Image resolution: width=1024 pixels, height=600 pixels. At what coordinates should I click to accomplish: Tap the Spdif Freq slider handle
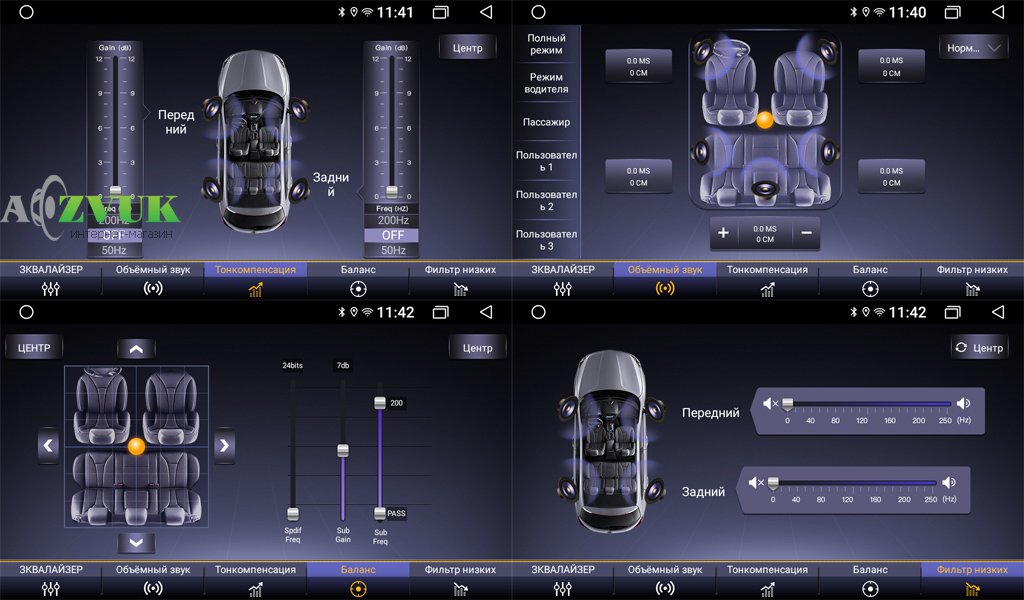(293, 514)
